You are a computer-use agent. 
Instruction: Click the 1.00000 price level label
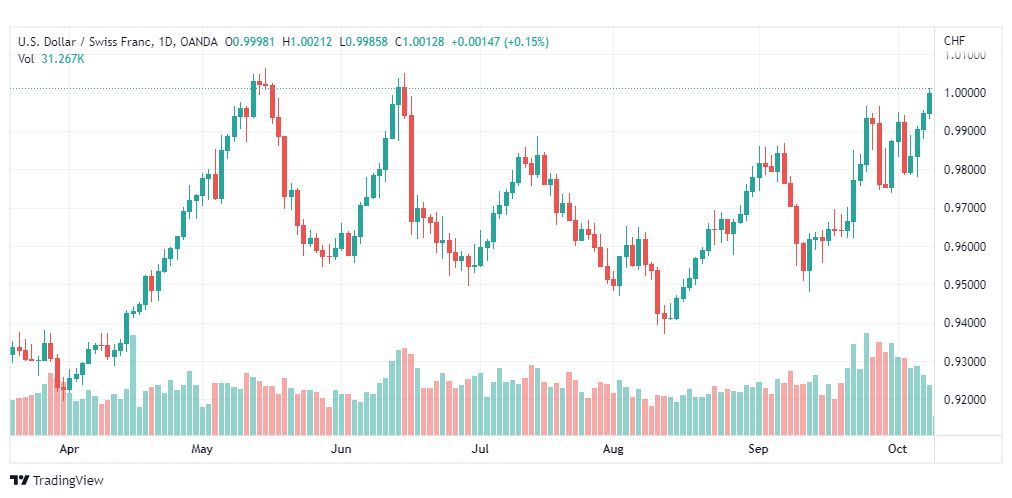965,93
